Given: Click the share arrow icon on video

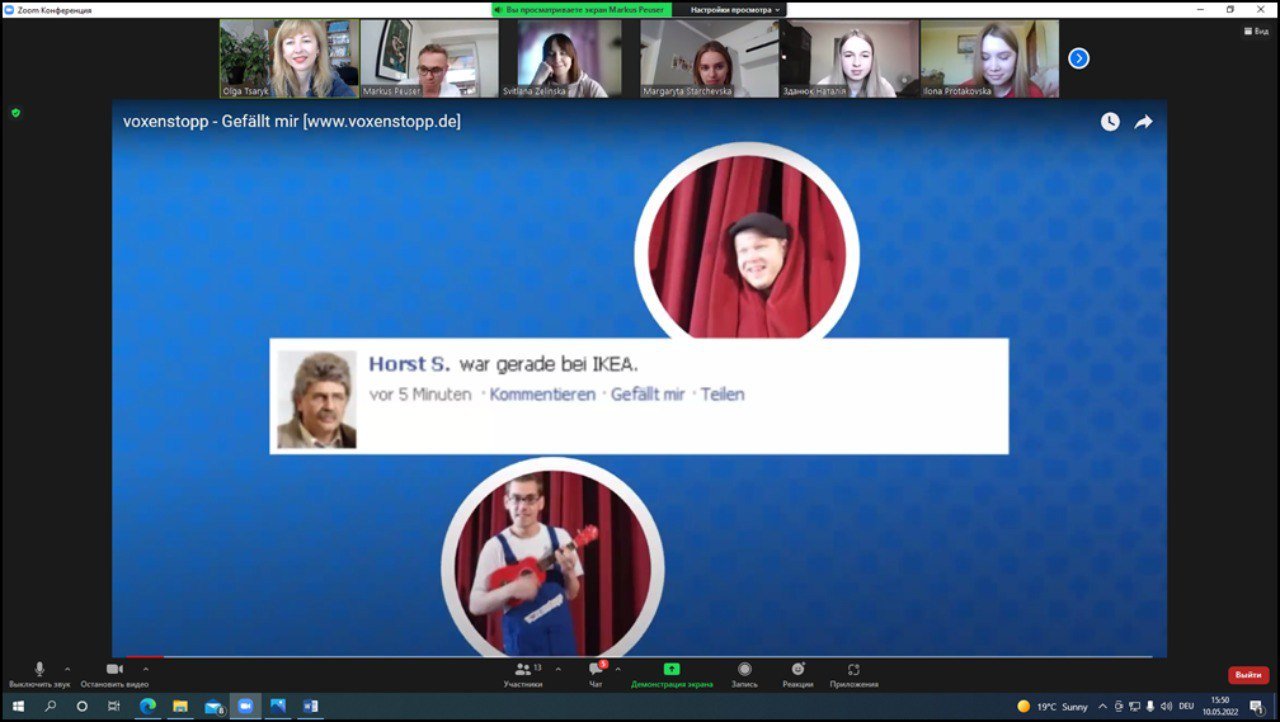Looking at the screenshot, I should [1143, 122].
